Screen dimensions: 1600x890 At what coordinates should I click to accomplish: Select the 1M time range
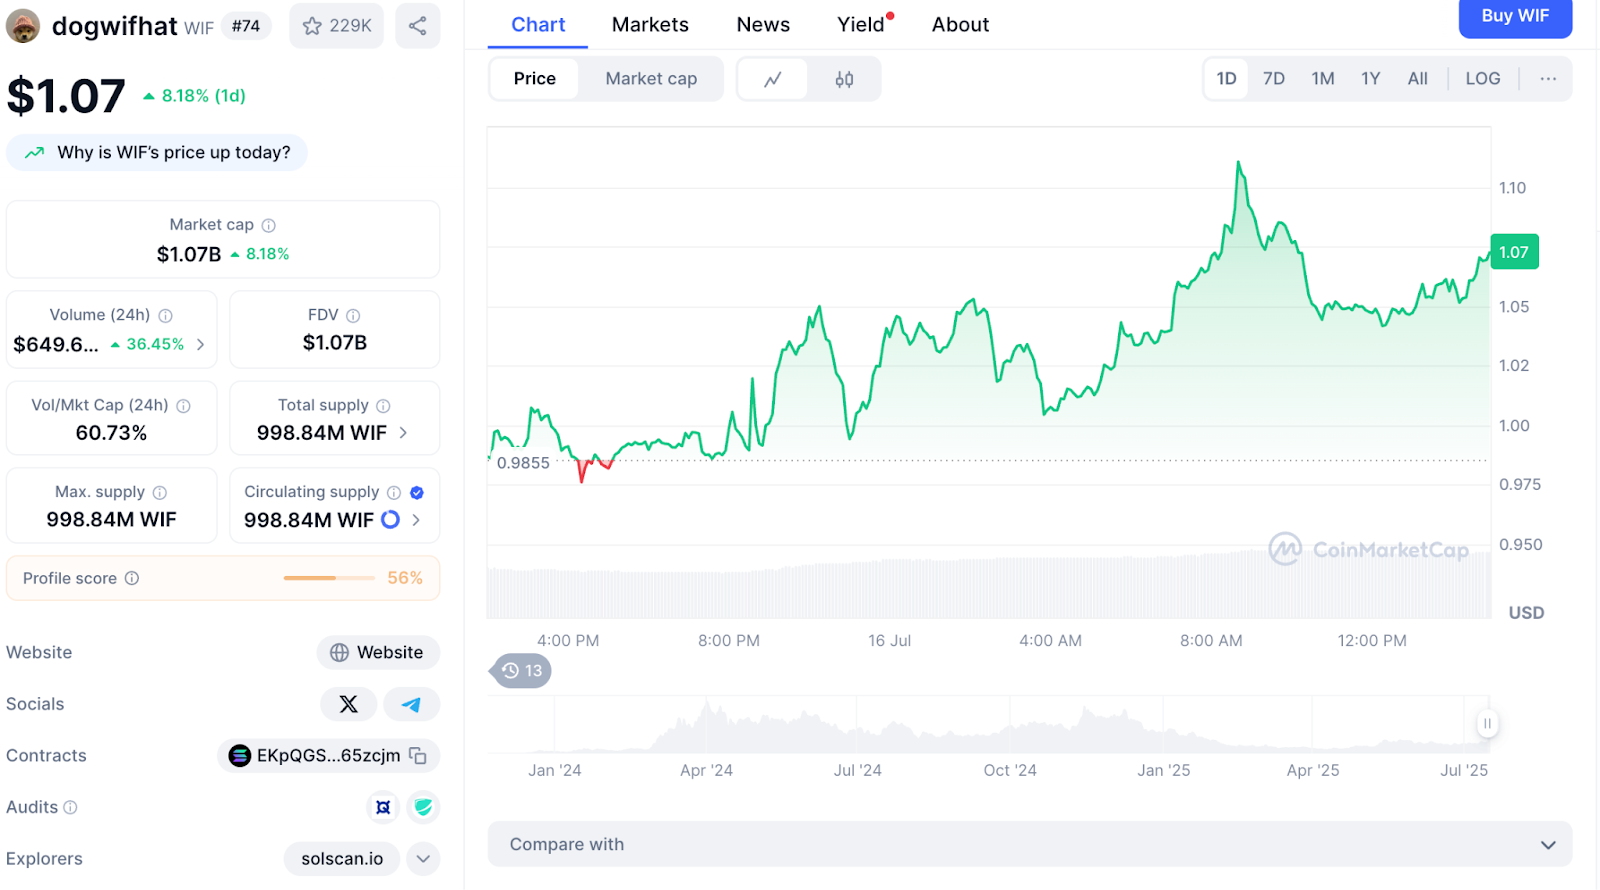pyautogui.click(x=1323, y=79)
